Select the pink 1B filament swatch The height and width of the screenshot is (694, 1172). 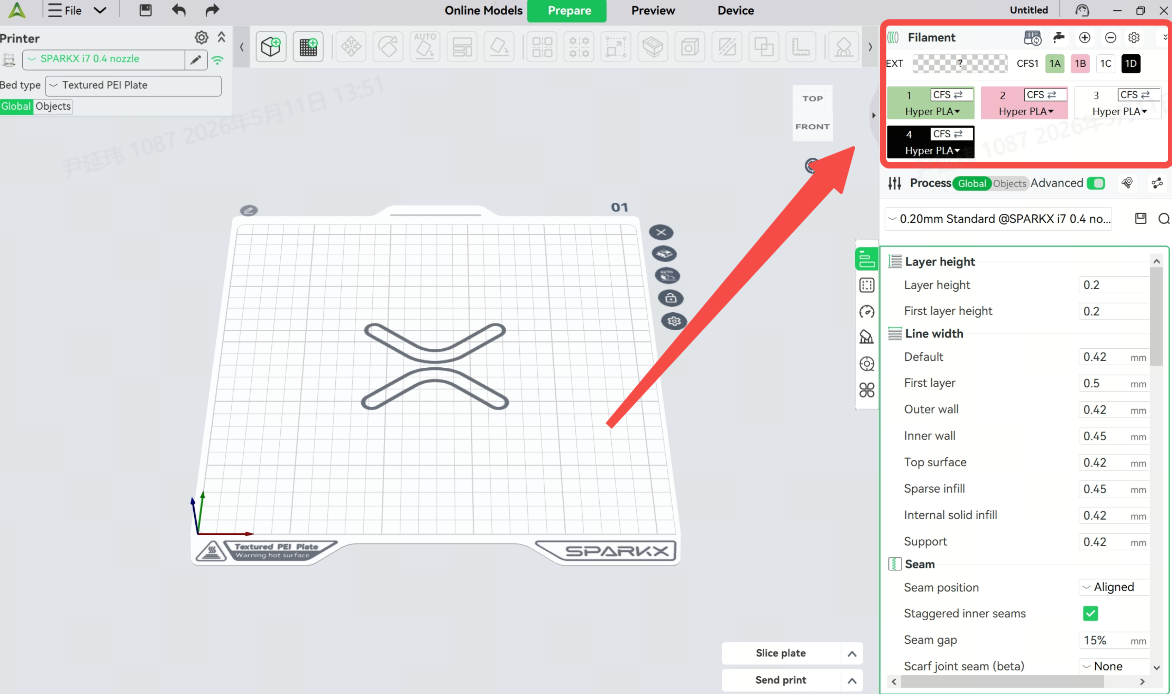pos(1080,64)
